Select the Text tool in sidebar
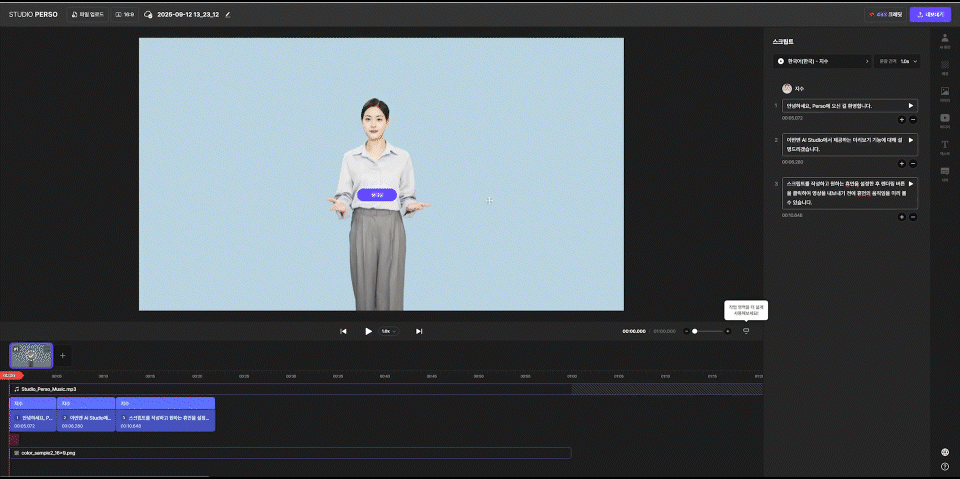 944,147
